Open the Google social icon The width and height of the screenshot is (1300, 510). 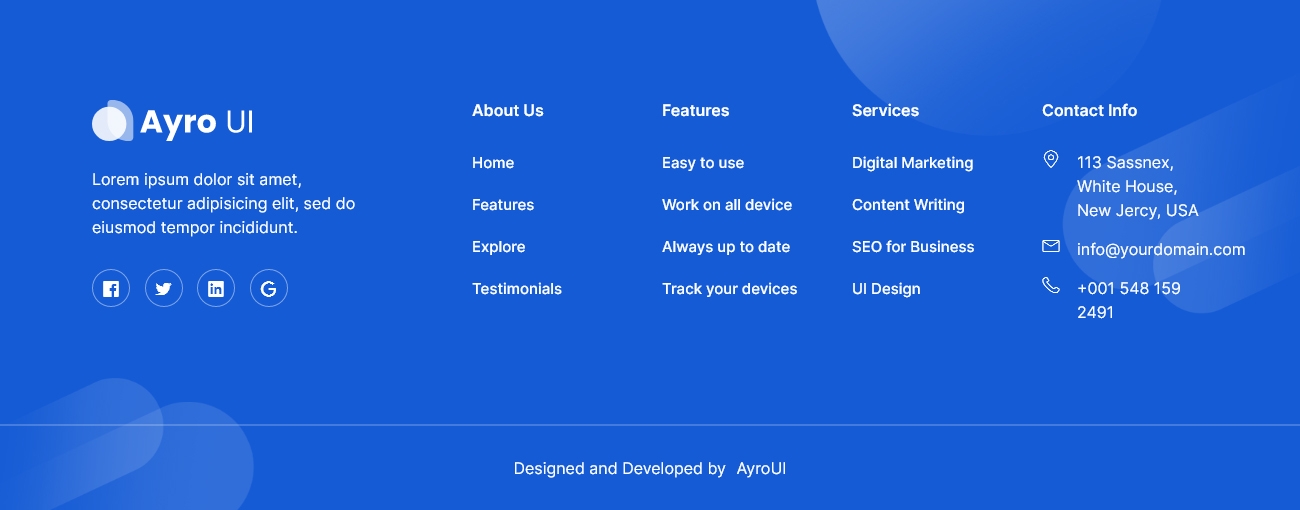tap(268, 289)
